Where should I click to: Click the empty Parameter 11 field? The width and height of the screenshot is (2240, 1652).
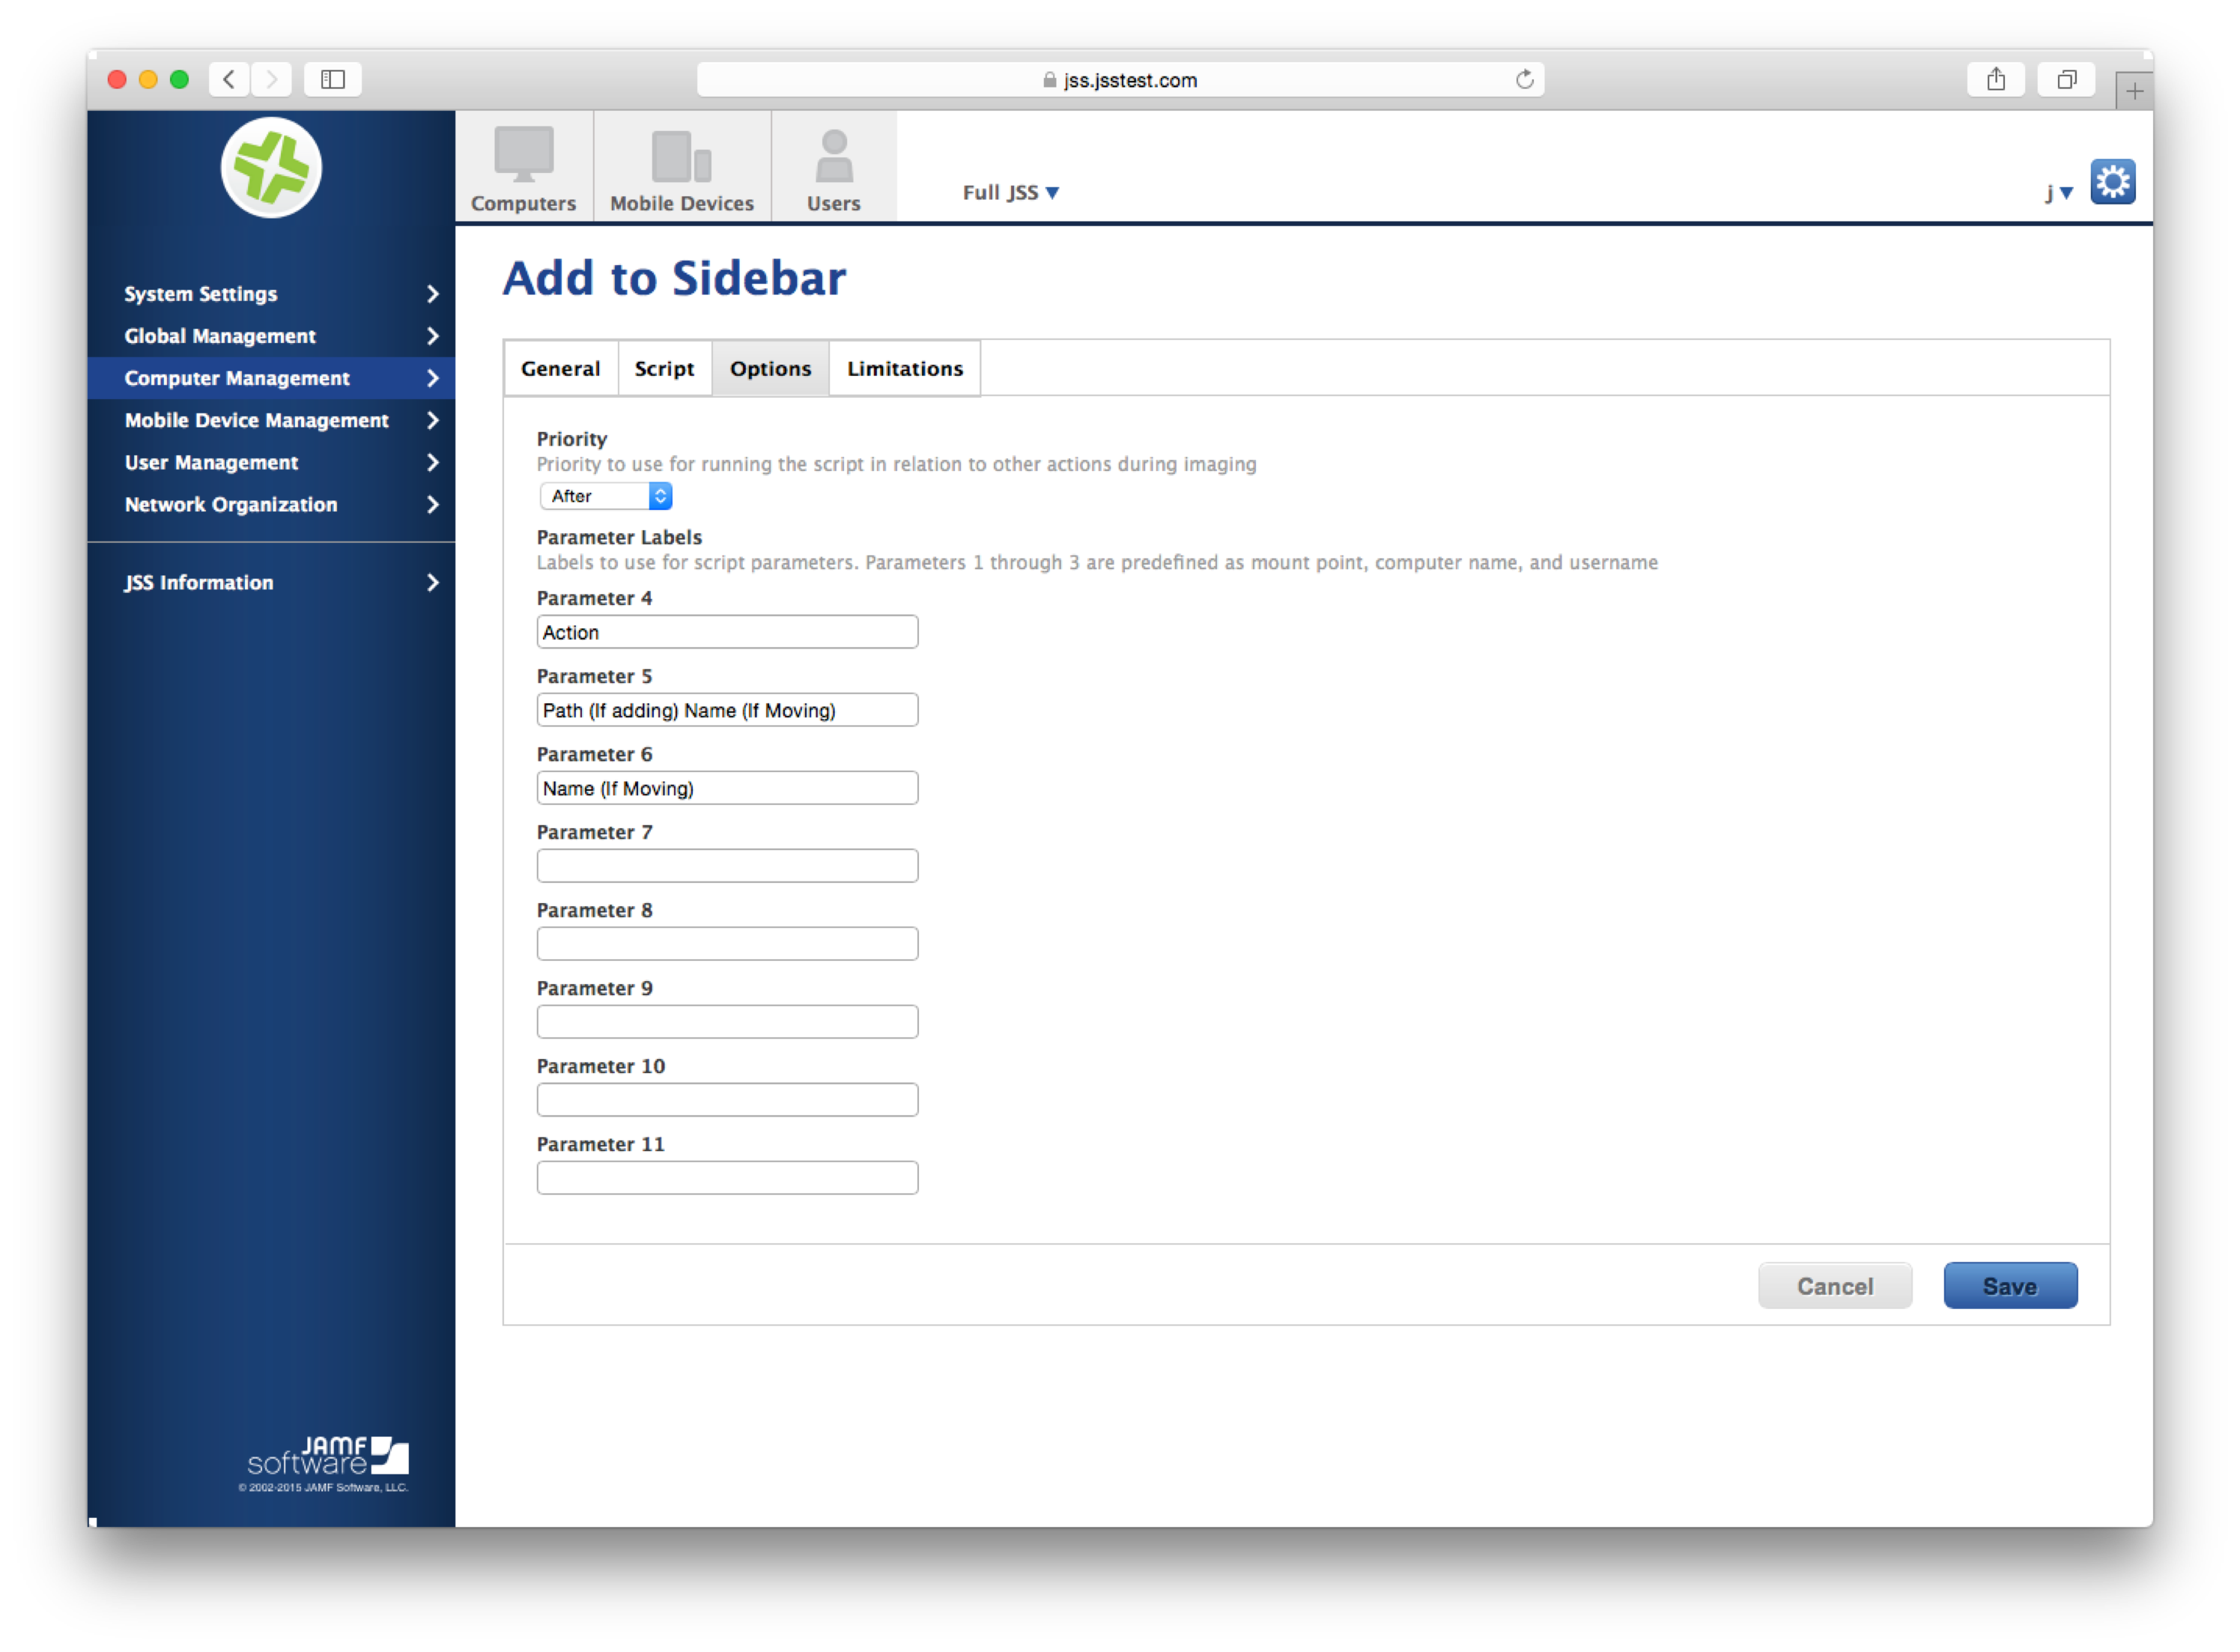727,1178
